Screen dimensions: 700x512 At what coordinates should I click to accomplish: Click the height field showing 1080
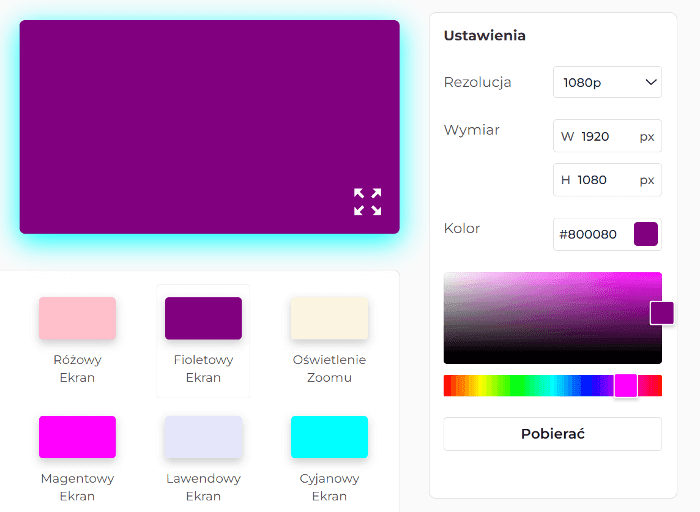(x=607, y=180)
